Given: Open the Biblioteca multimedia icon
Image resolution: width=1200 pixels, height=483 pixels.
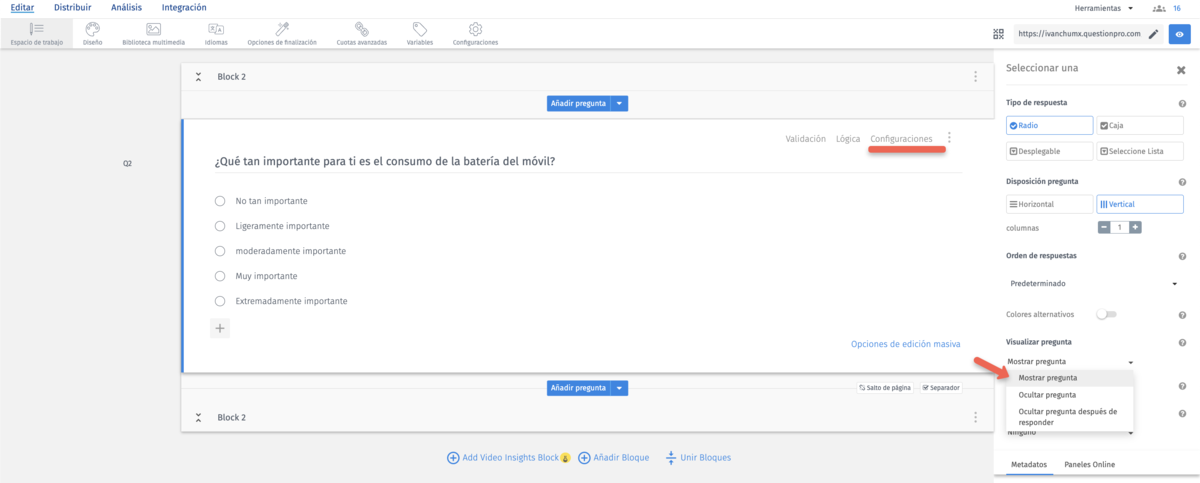Looking at the screenshot, I should coord(153,29).
